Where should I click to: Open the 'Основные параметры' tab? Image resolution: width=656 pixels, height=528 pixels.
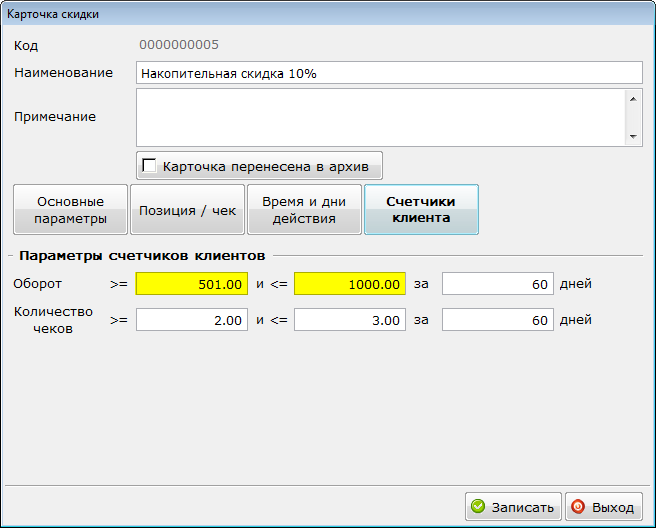70,210
